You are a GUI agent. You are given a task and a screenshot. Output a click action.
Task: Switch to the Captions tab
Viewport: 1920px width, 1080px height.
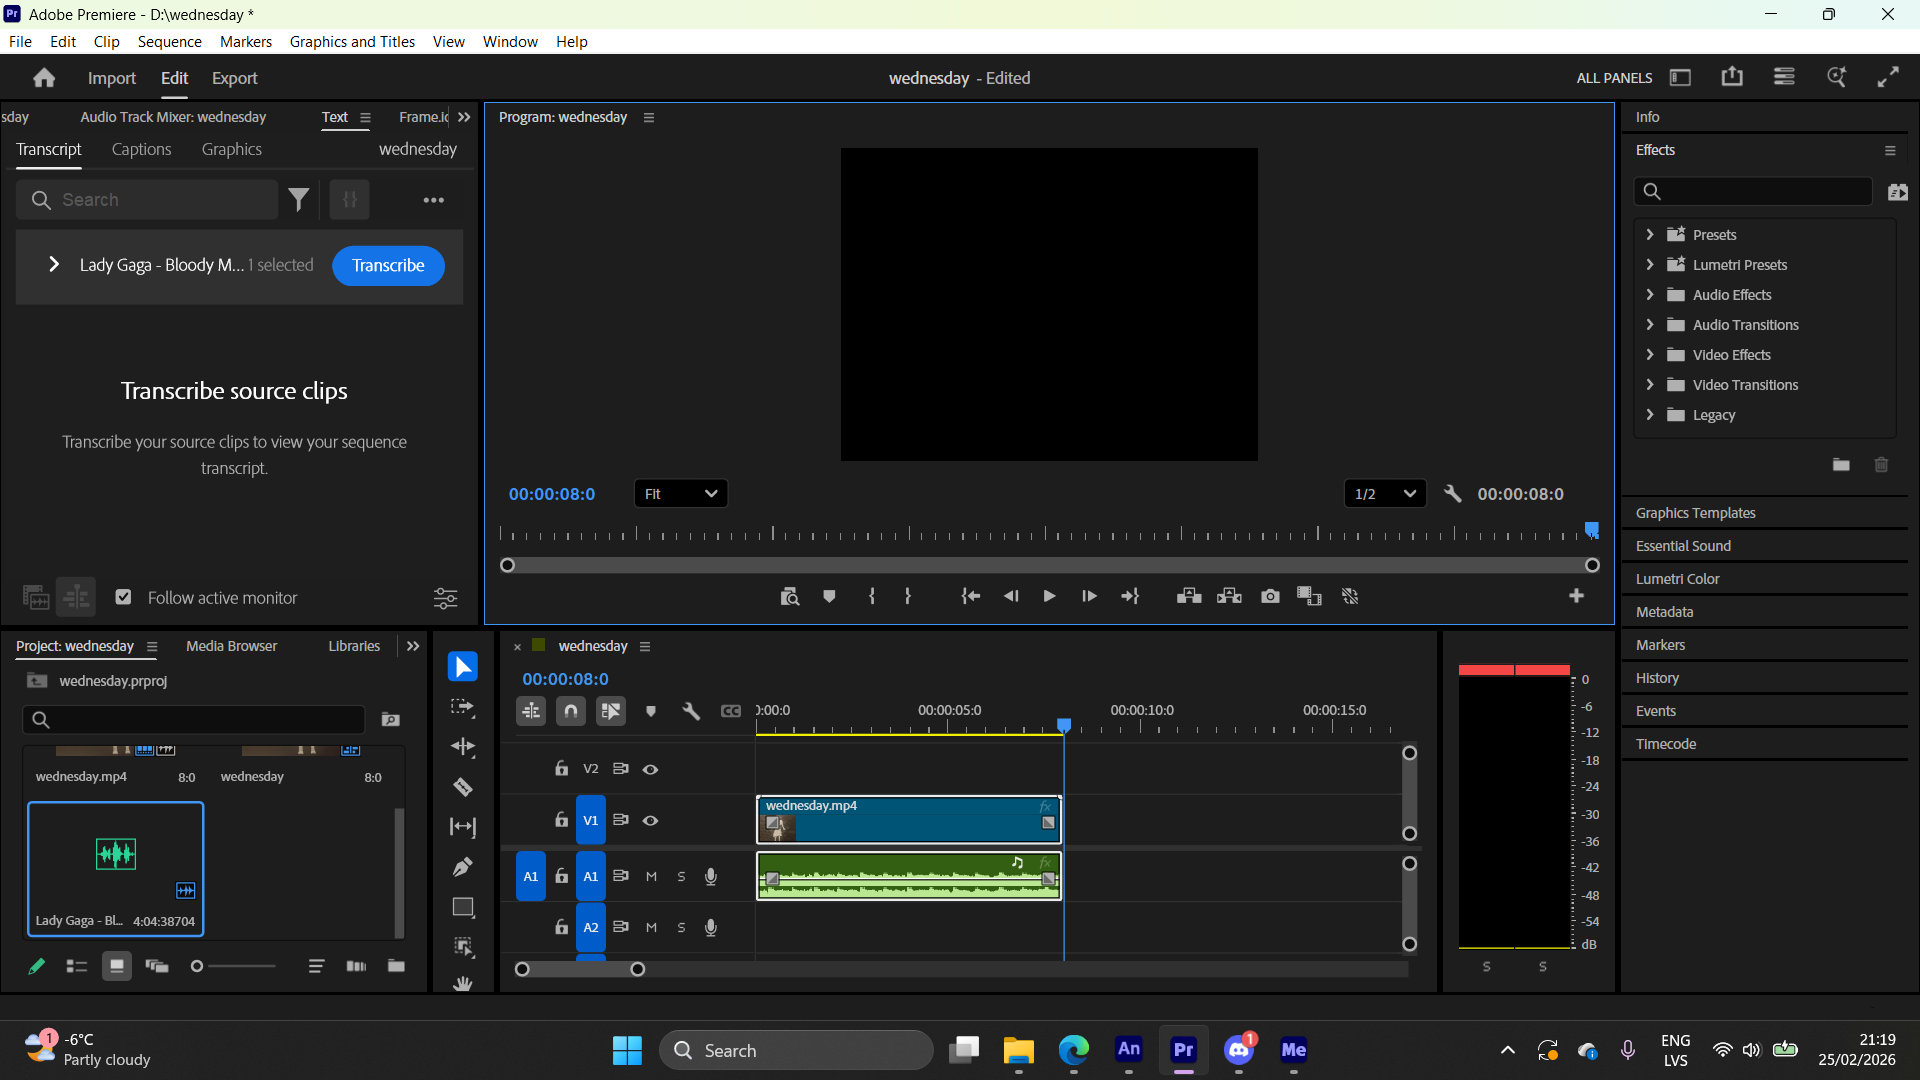(x=141, y=149)
